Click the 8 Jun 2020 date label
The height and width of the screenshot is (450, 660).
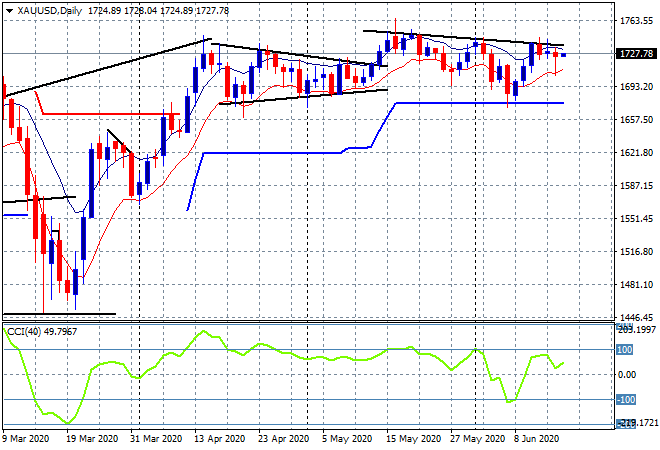tap(536, 439)
